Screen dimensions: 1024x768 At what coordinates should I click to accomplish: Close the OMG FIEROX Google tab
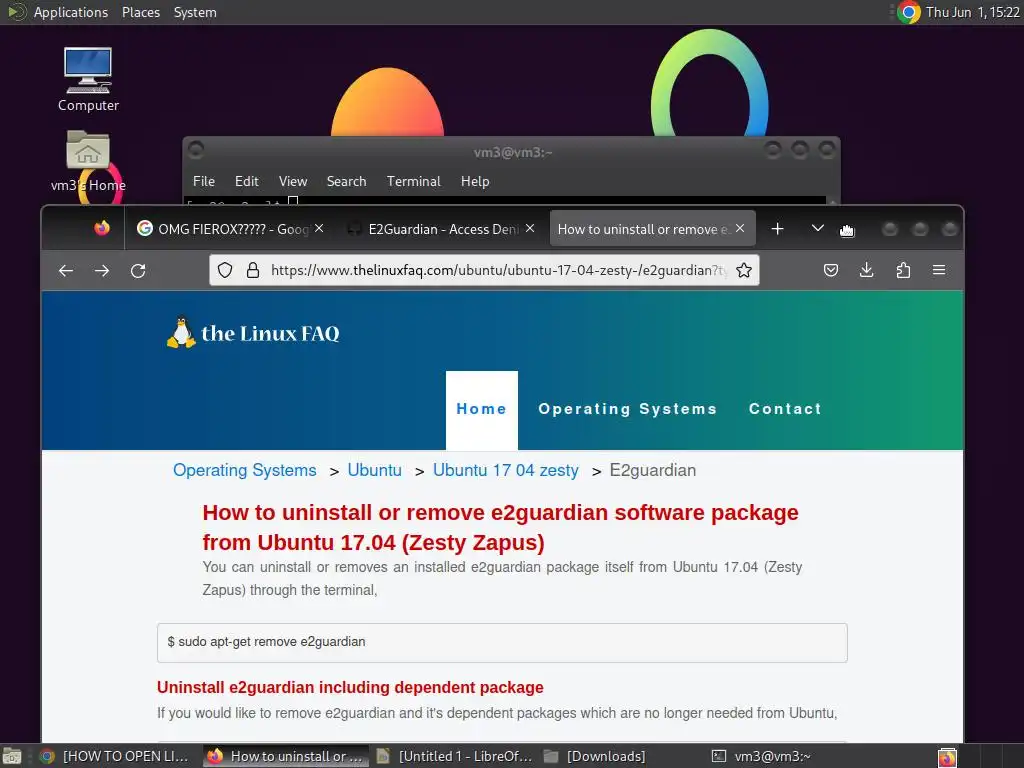(x=319, y=229)
